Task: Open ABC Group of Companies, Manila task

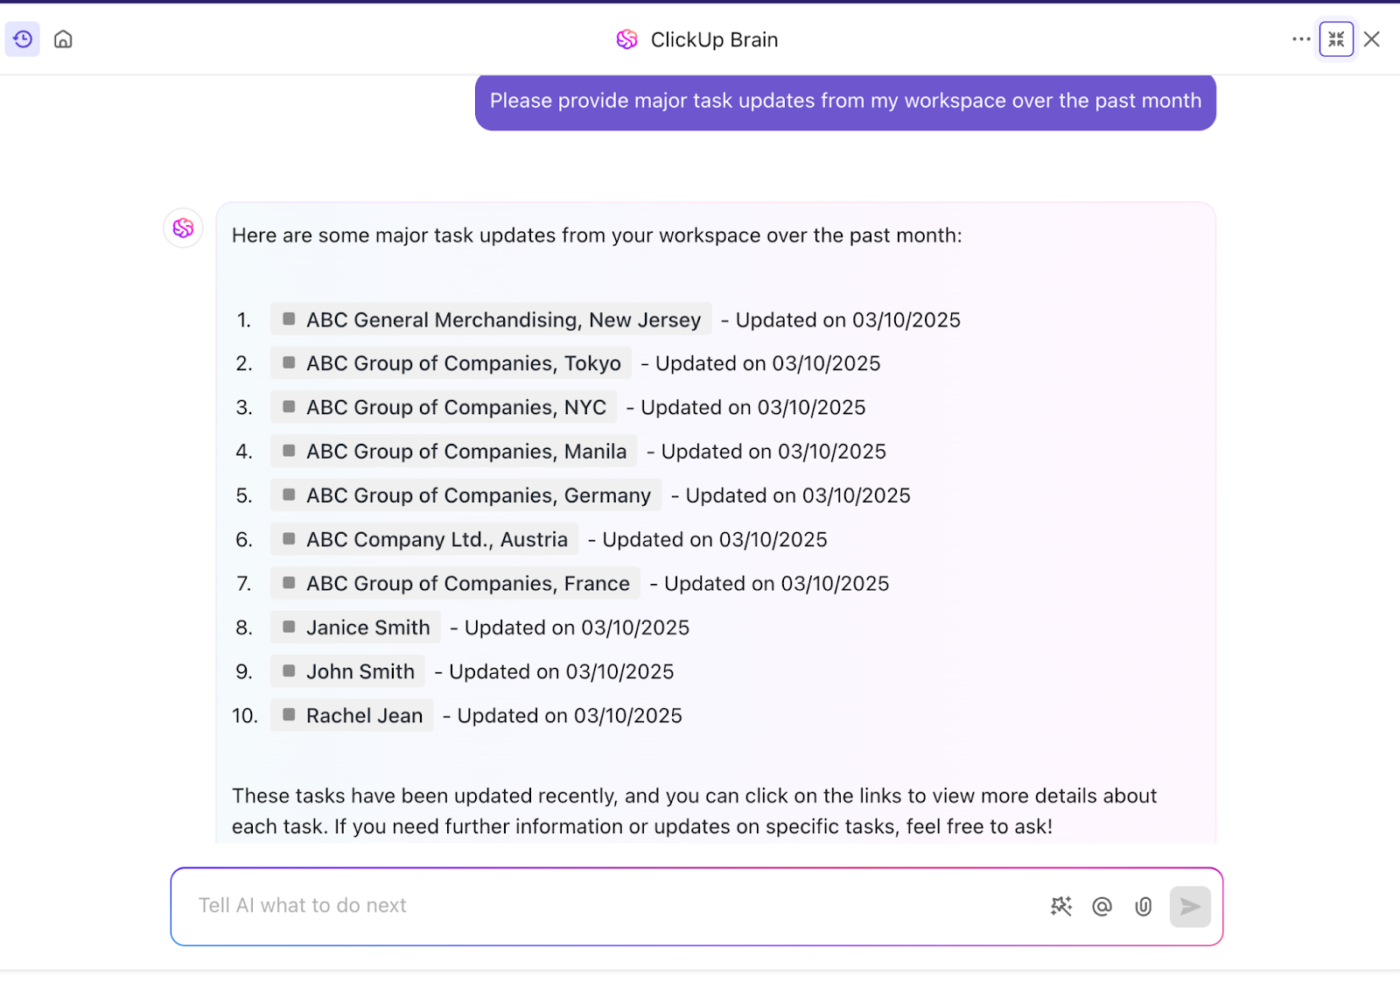Action: (x=465, y=452)
